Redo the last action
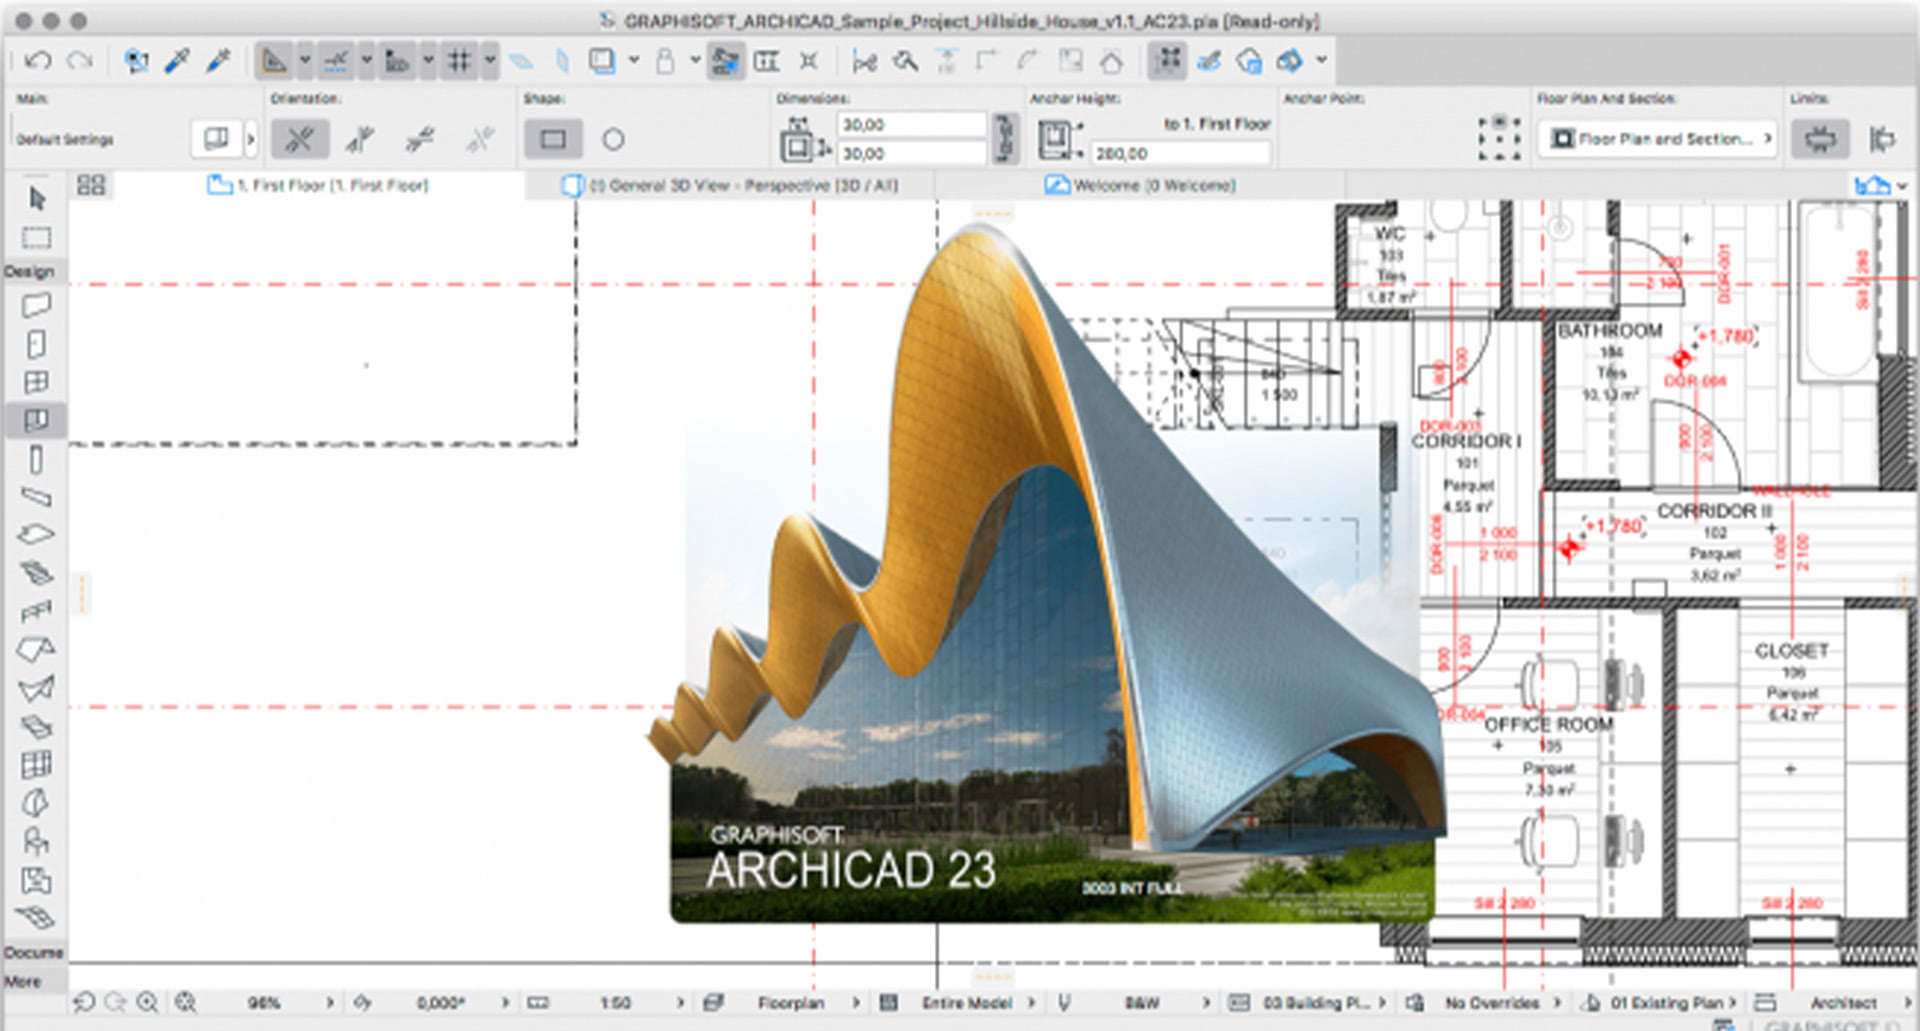 [80, 61]
